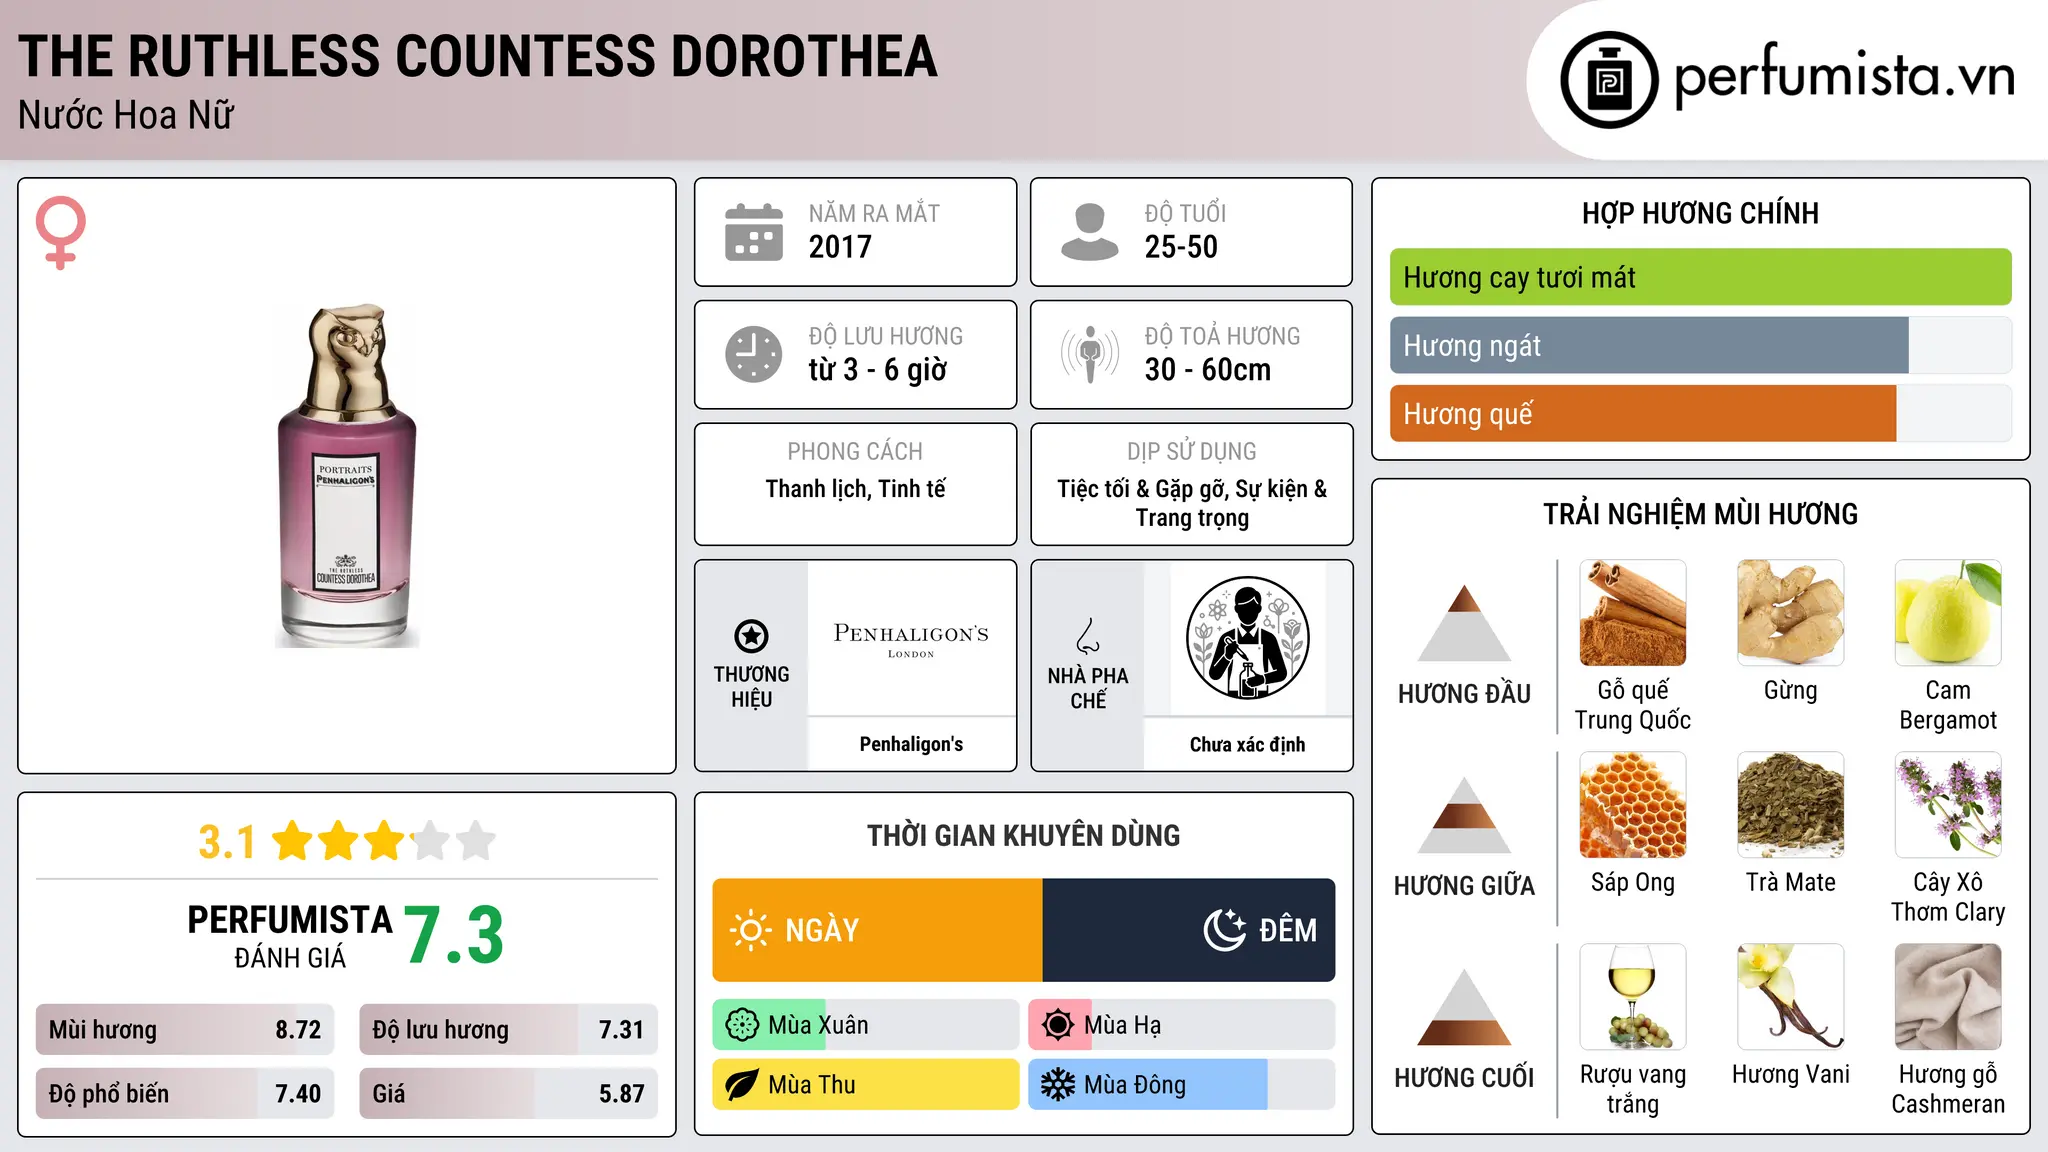The height and width of the screenshot is (1152, 2048).
Task: Click the subtitle Nước Hoa Nữ
Action: [x=126, y=115]
